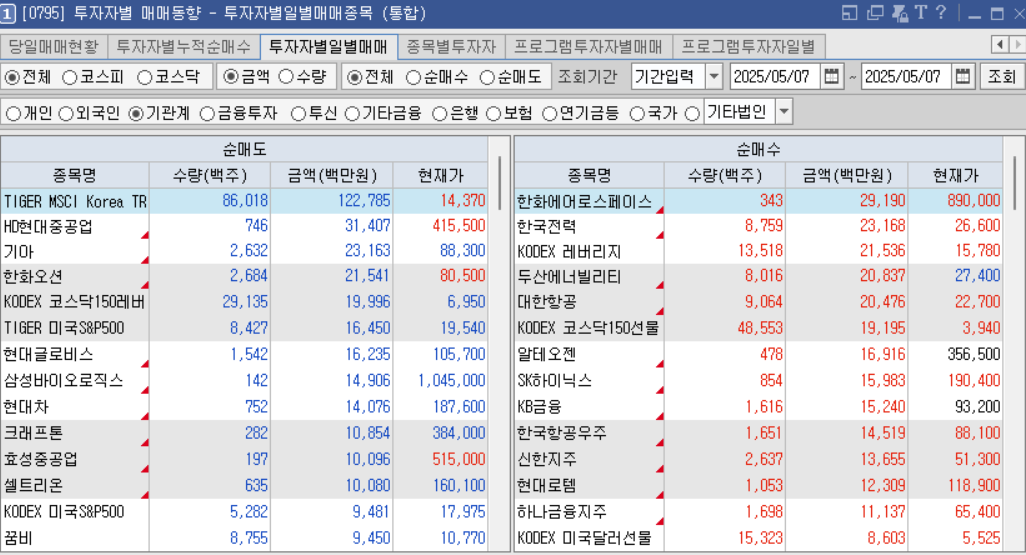Click the 현재가 header in the 순매수 table

[x=955, y=175]
